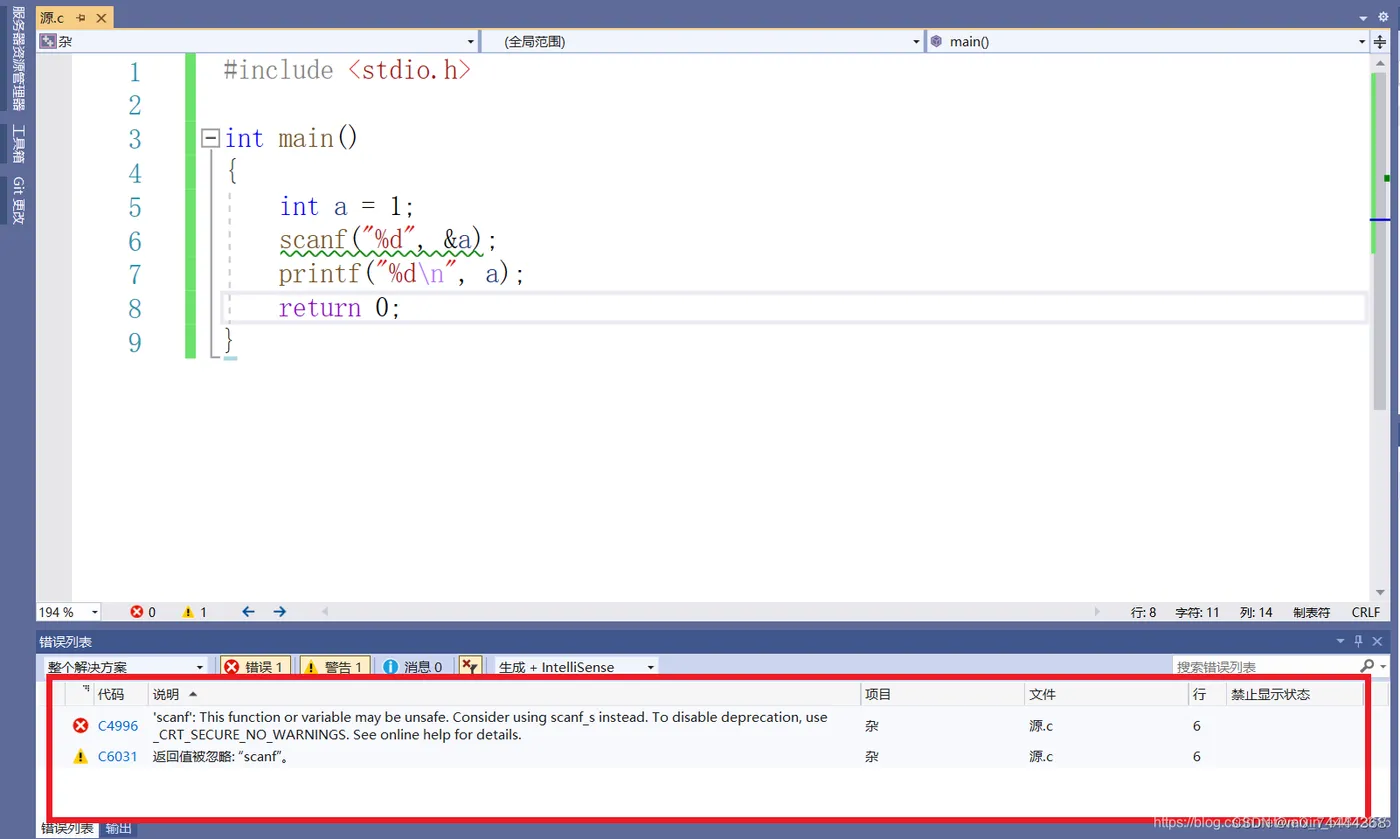Click line number 9 in the margin
The width and height of the screenshot is (1400, 839).
(135, 342)
